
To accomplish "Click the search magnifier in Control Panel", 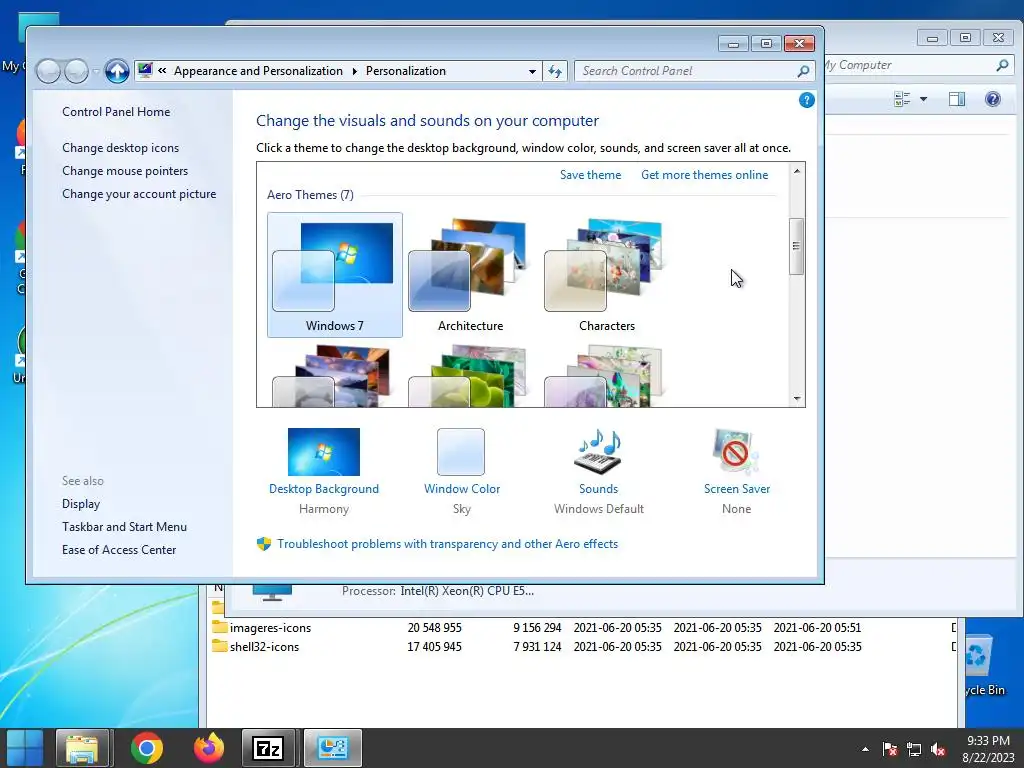I will pyautogui.click(x=803, y=71).
